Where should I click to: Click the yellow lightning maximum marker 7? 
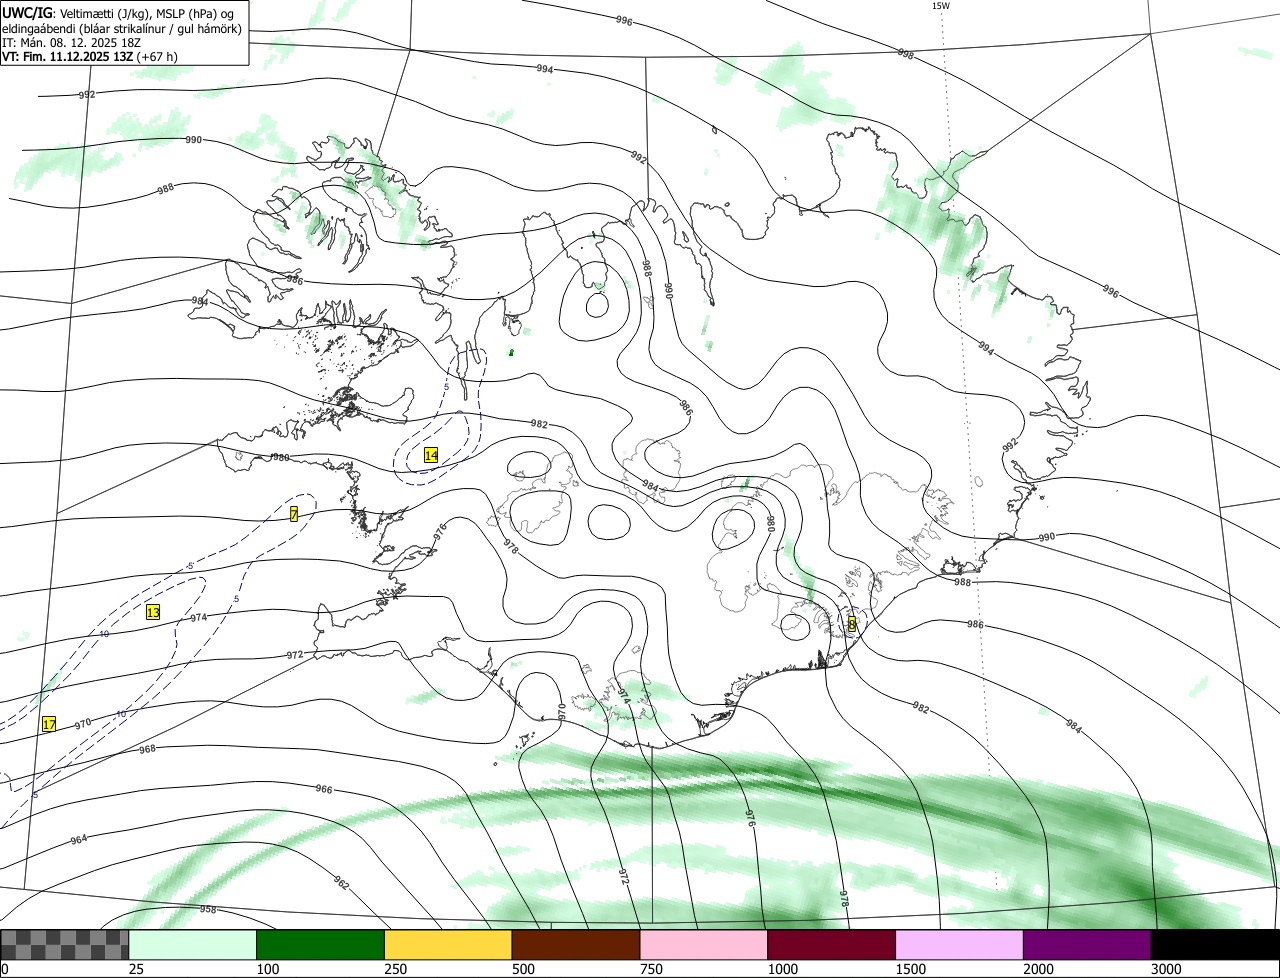[x=294, y=514]
